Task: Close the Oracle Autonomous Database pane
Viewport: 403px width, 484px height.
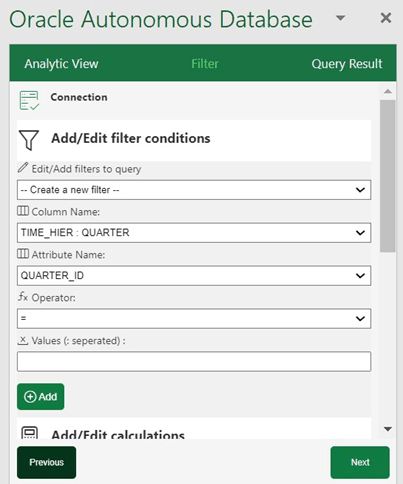Action: pyautogui.click(x=386, y=18)
